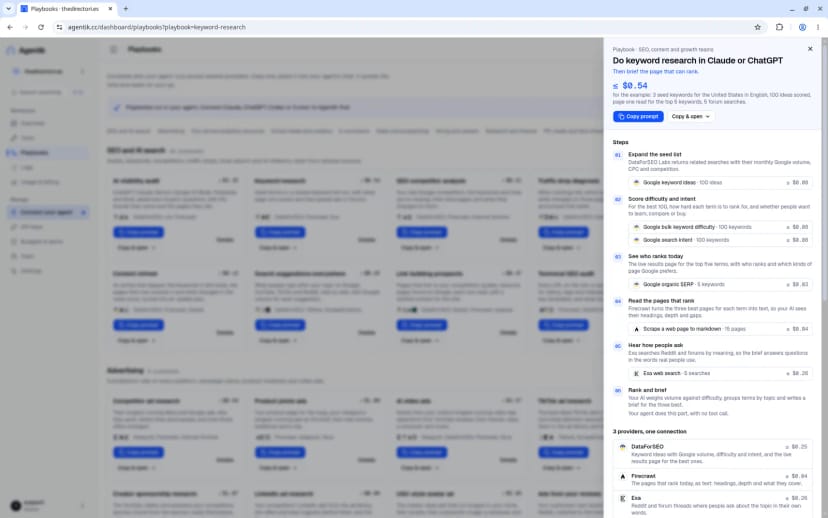828x518 pixels.
Task: Click the address bar URL field
Action: [407, 27]
